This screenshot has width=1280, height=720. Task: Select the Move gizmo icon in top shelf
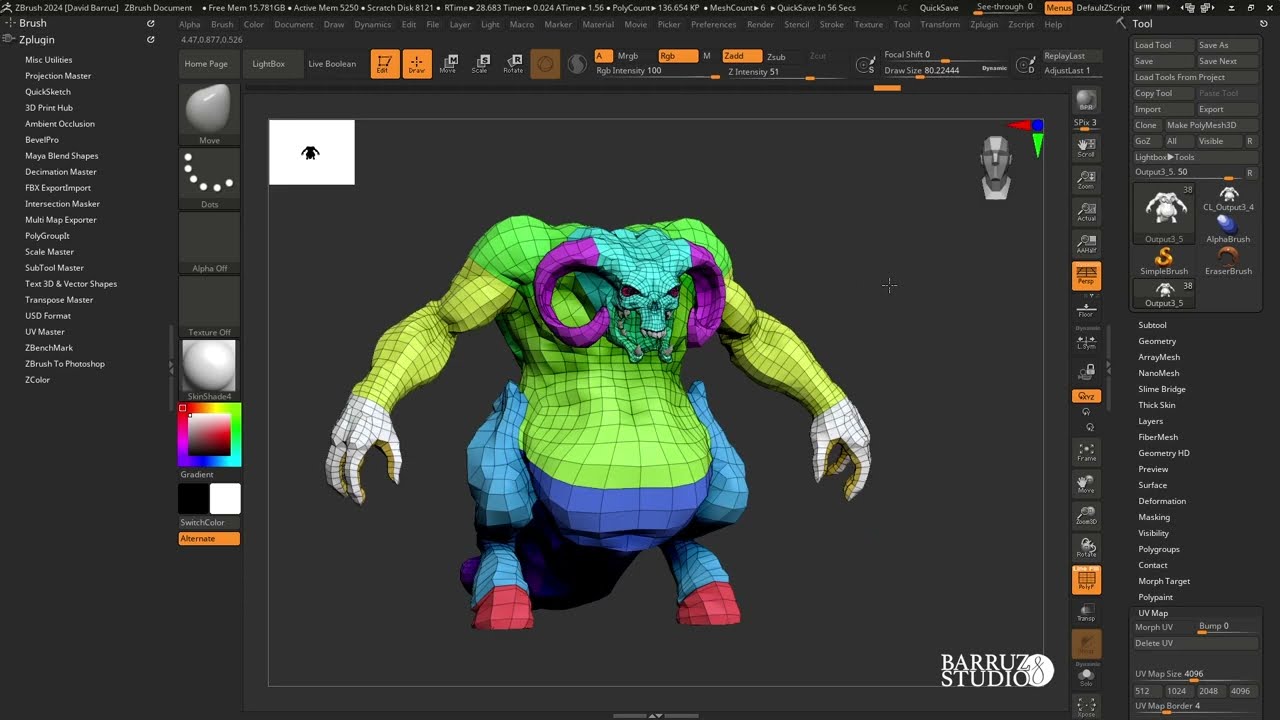[448, 64]
